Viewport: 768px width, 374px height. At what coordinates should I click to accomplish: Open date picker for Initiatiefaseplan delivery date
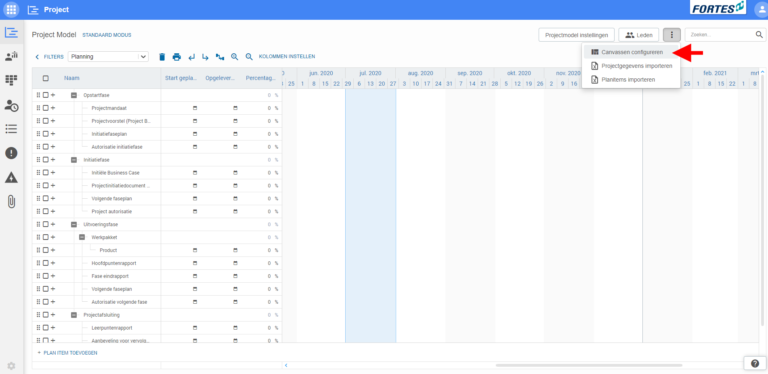[235, 134]
